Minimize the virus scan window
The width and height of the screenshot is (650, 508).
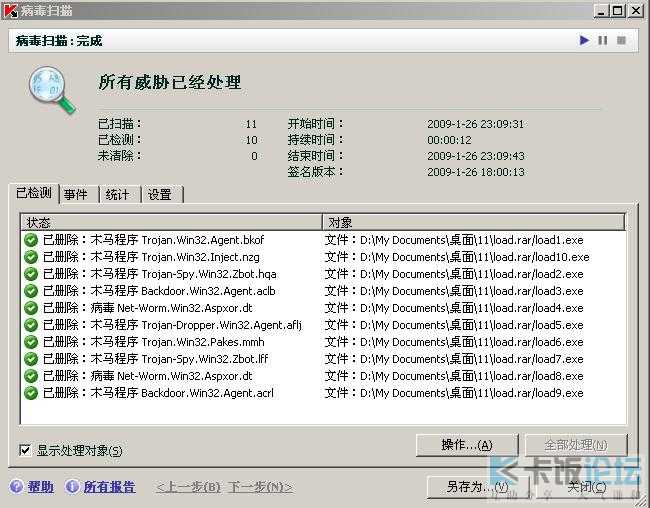click(x=601, y=10)
